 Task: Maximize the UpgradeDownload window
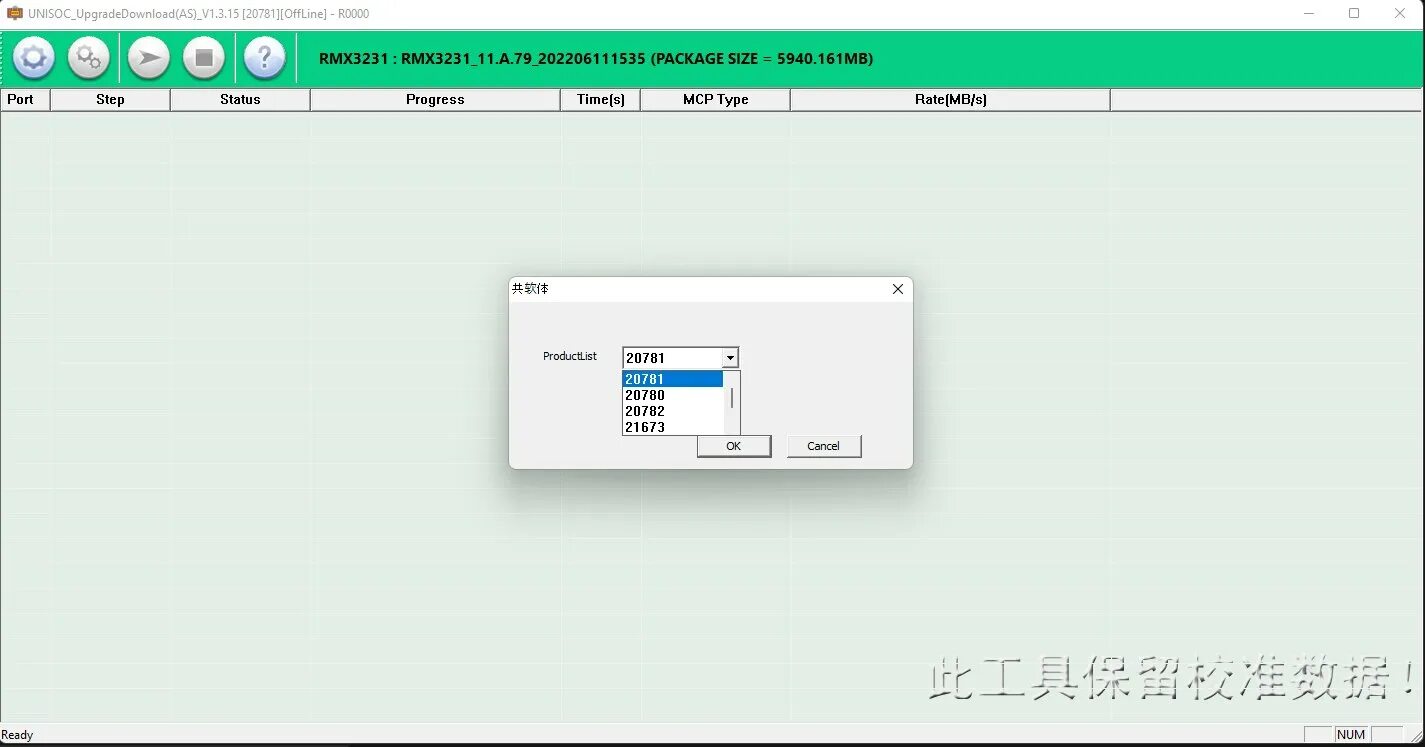[x=1354, y=14]
